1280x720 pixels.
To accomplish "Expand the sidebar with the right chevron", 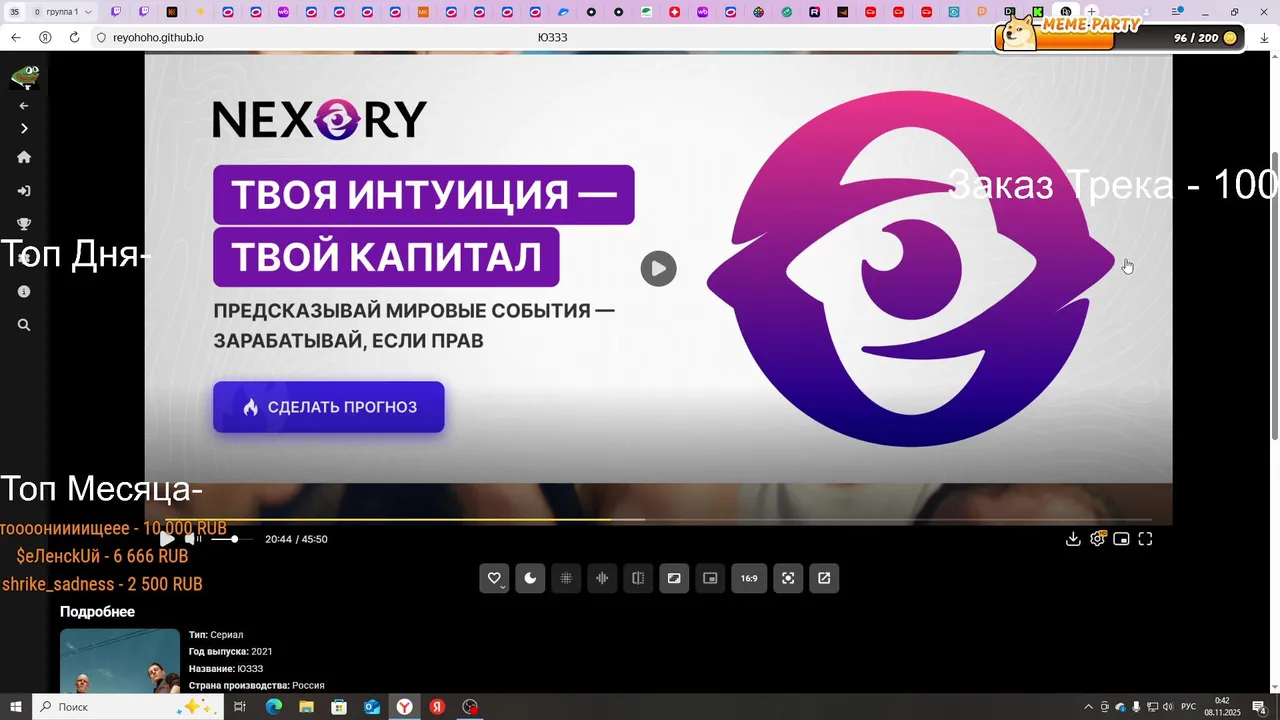I will point(24,128).
